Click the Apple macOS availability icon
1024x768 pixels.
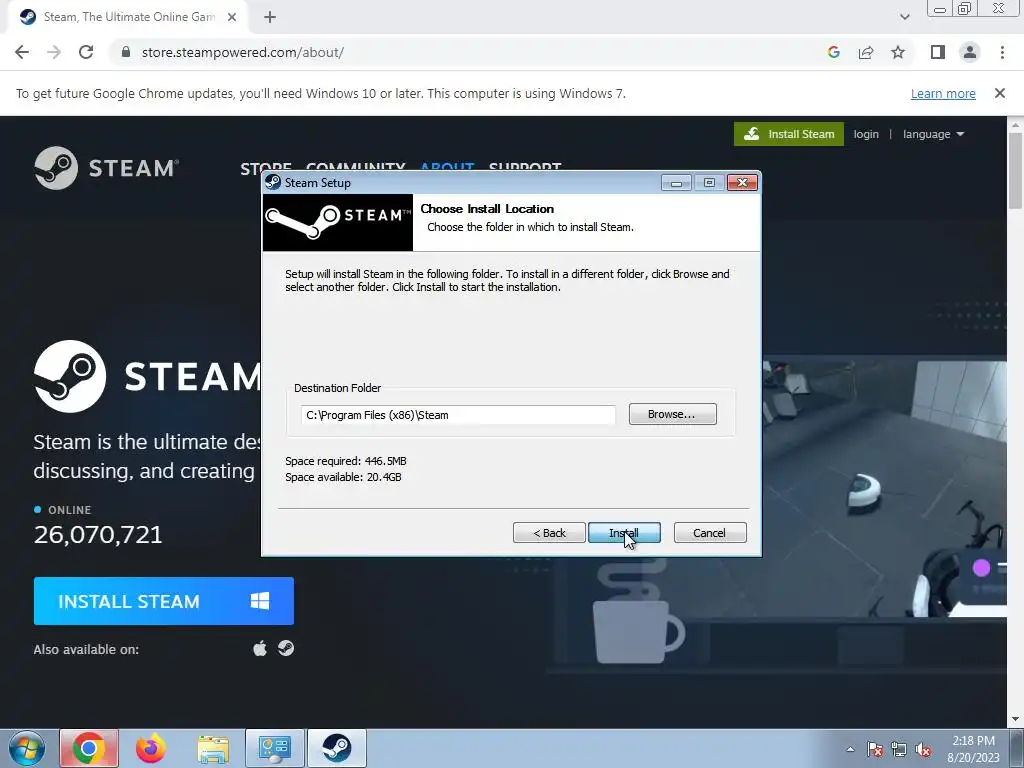coord(260,648)
